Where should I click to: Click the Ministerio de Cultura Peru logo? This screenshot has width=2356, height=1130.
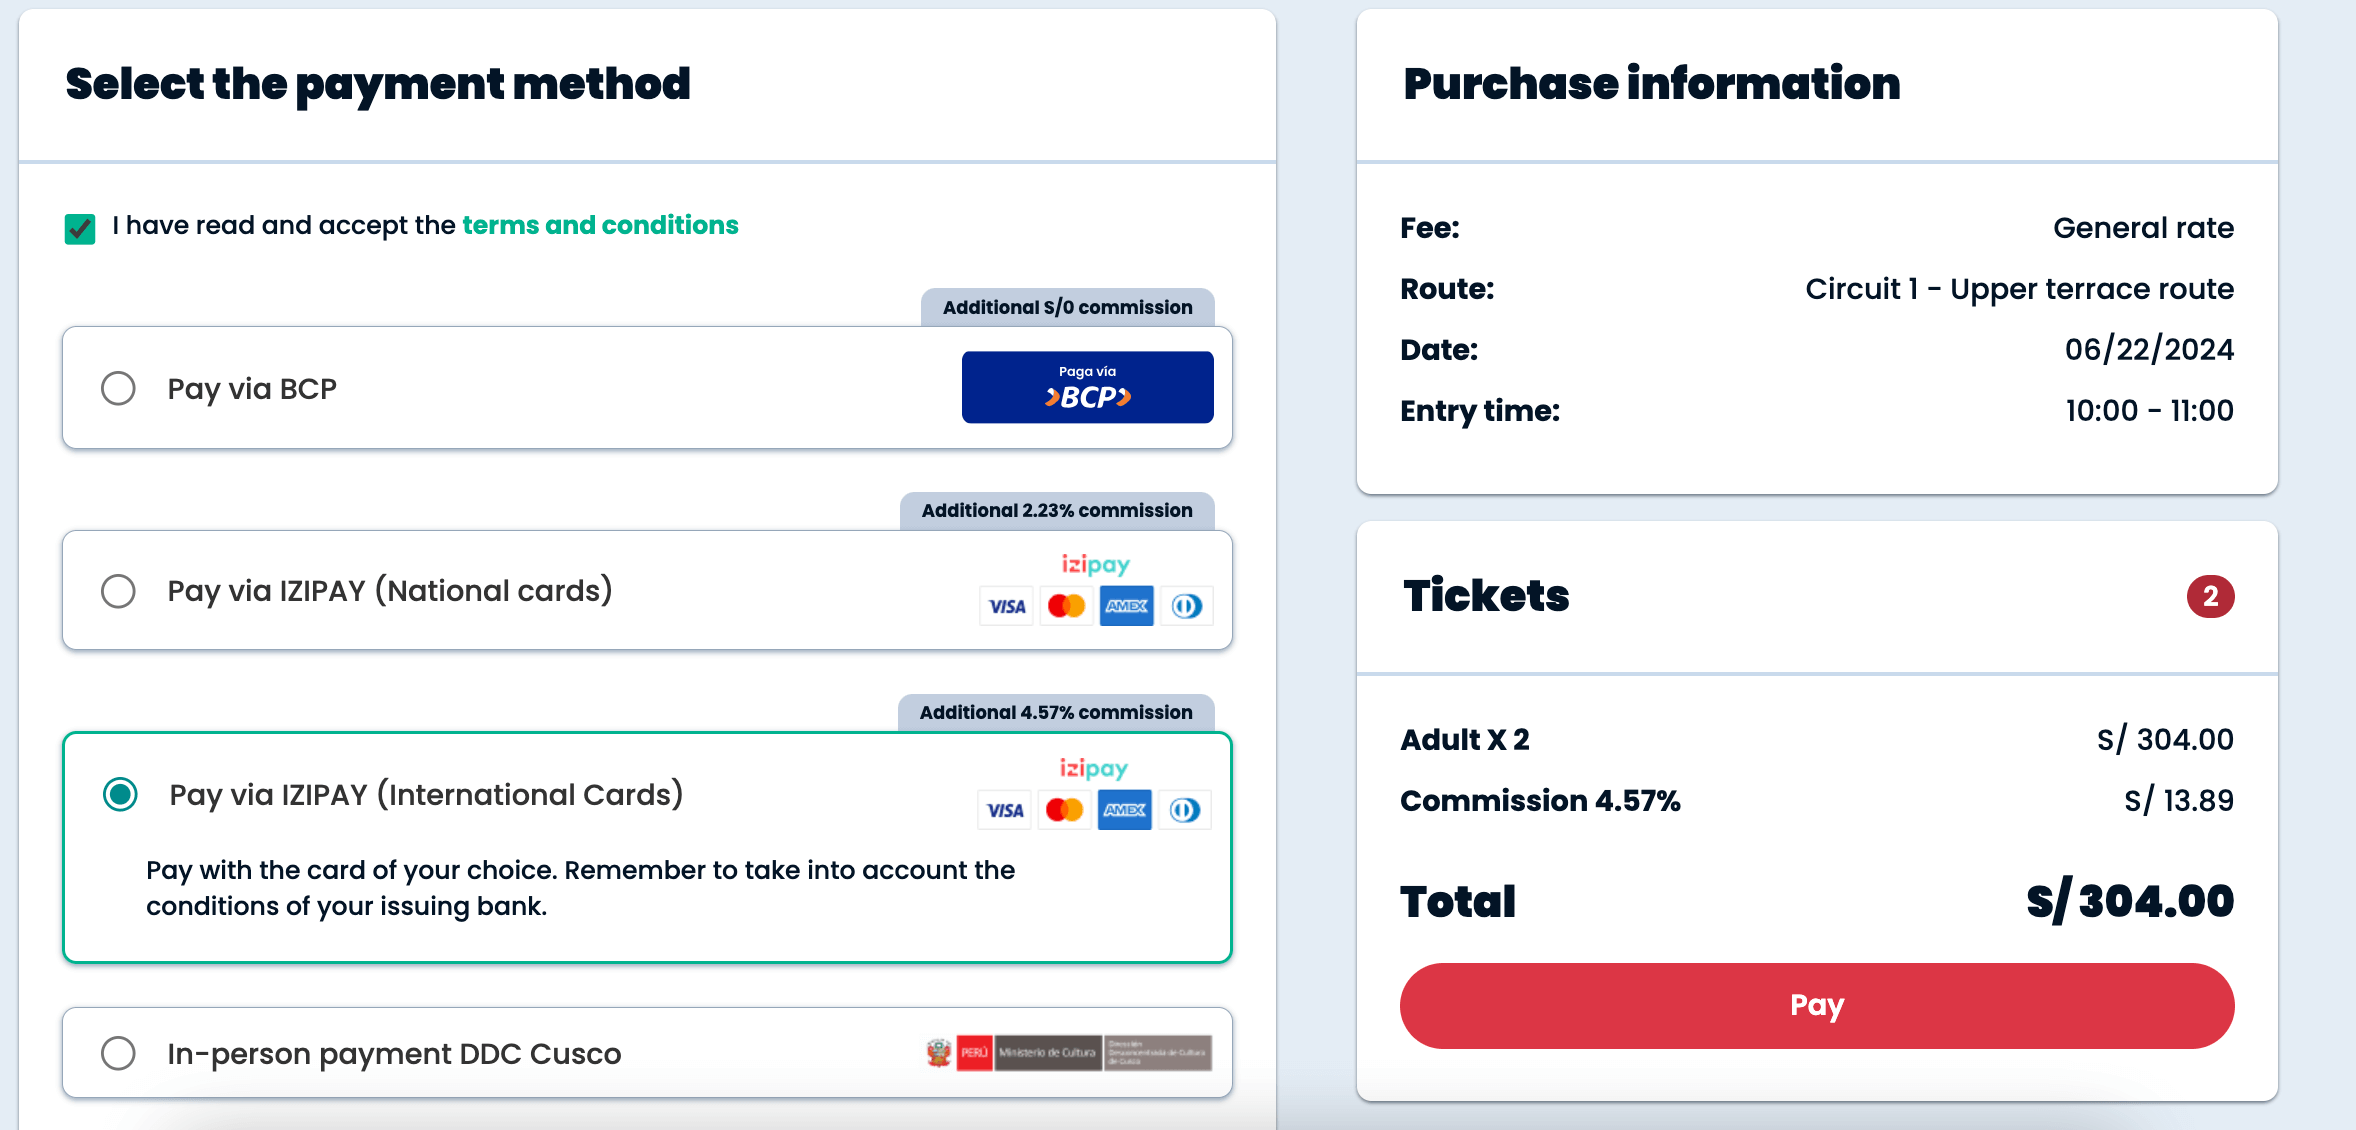(x=1069, y=1053)
